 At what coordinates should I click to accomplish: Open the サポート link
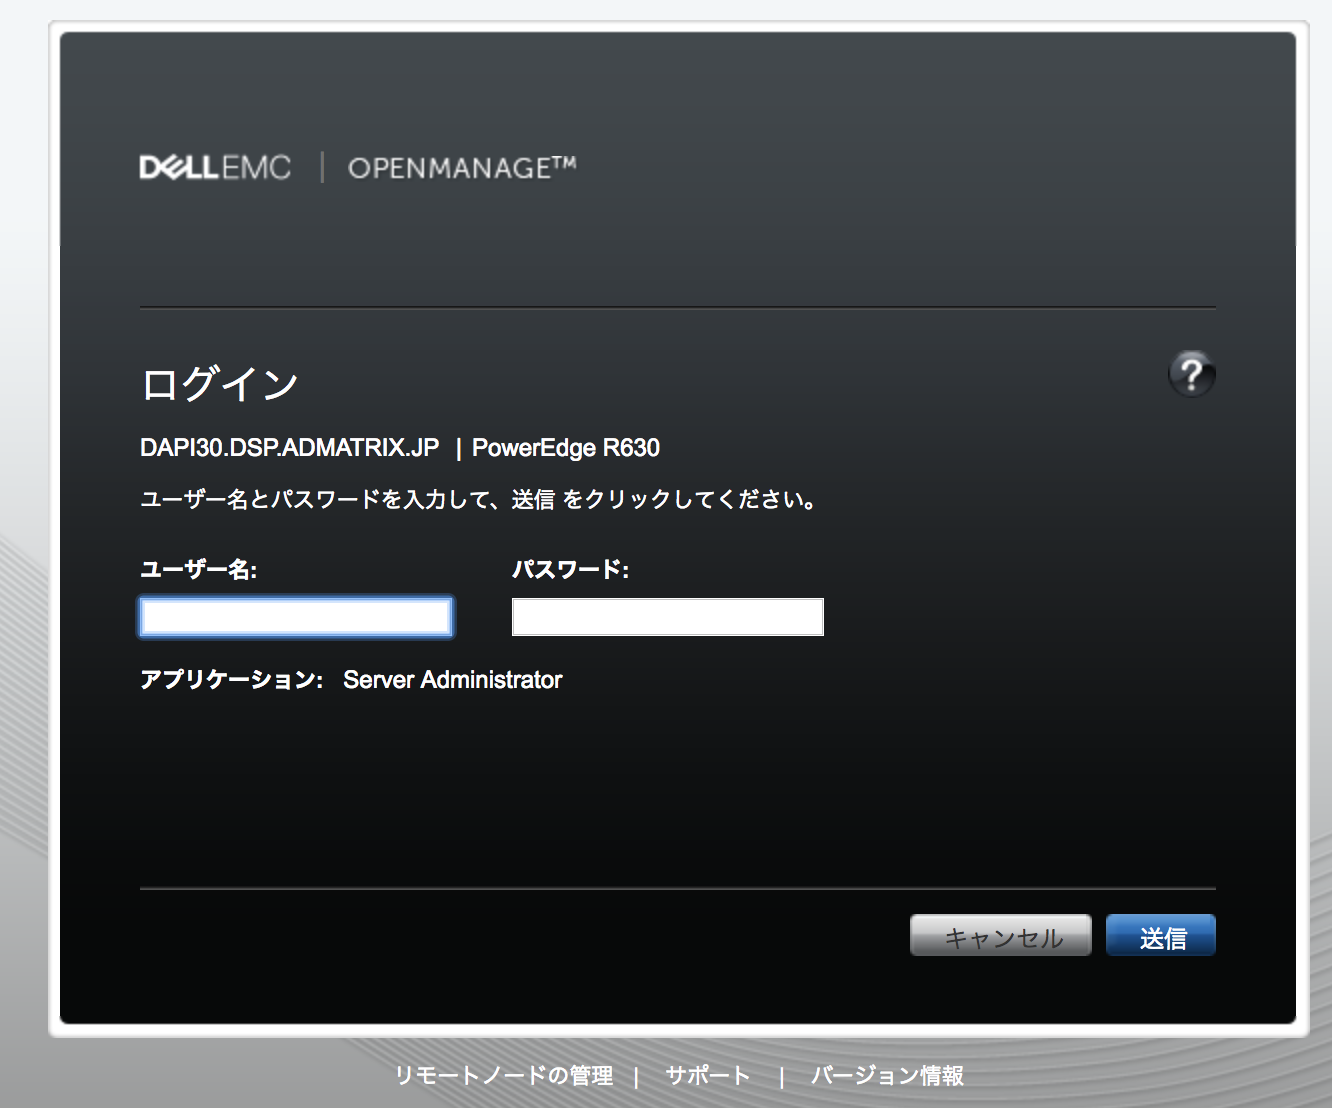[708, 1075]
